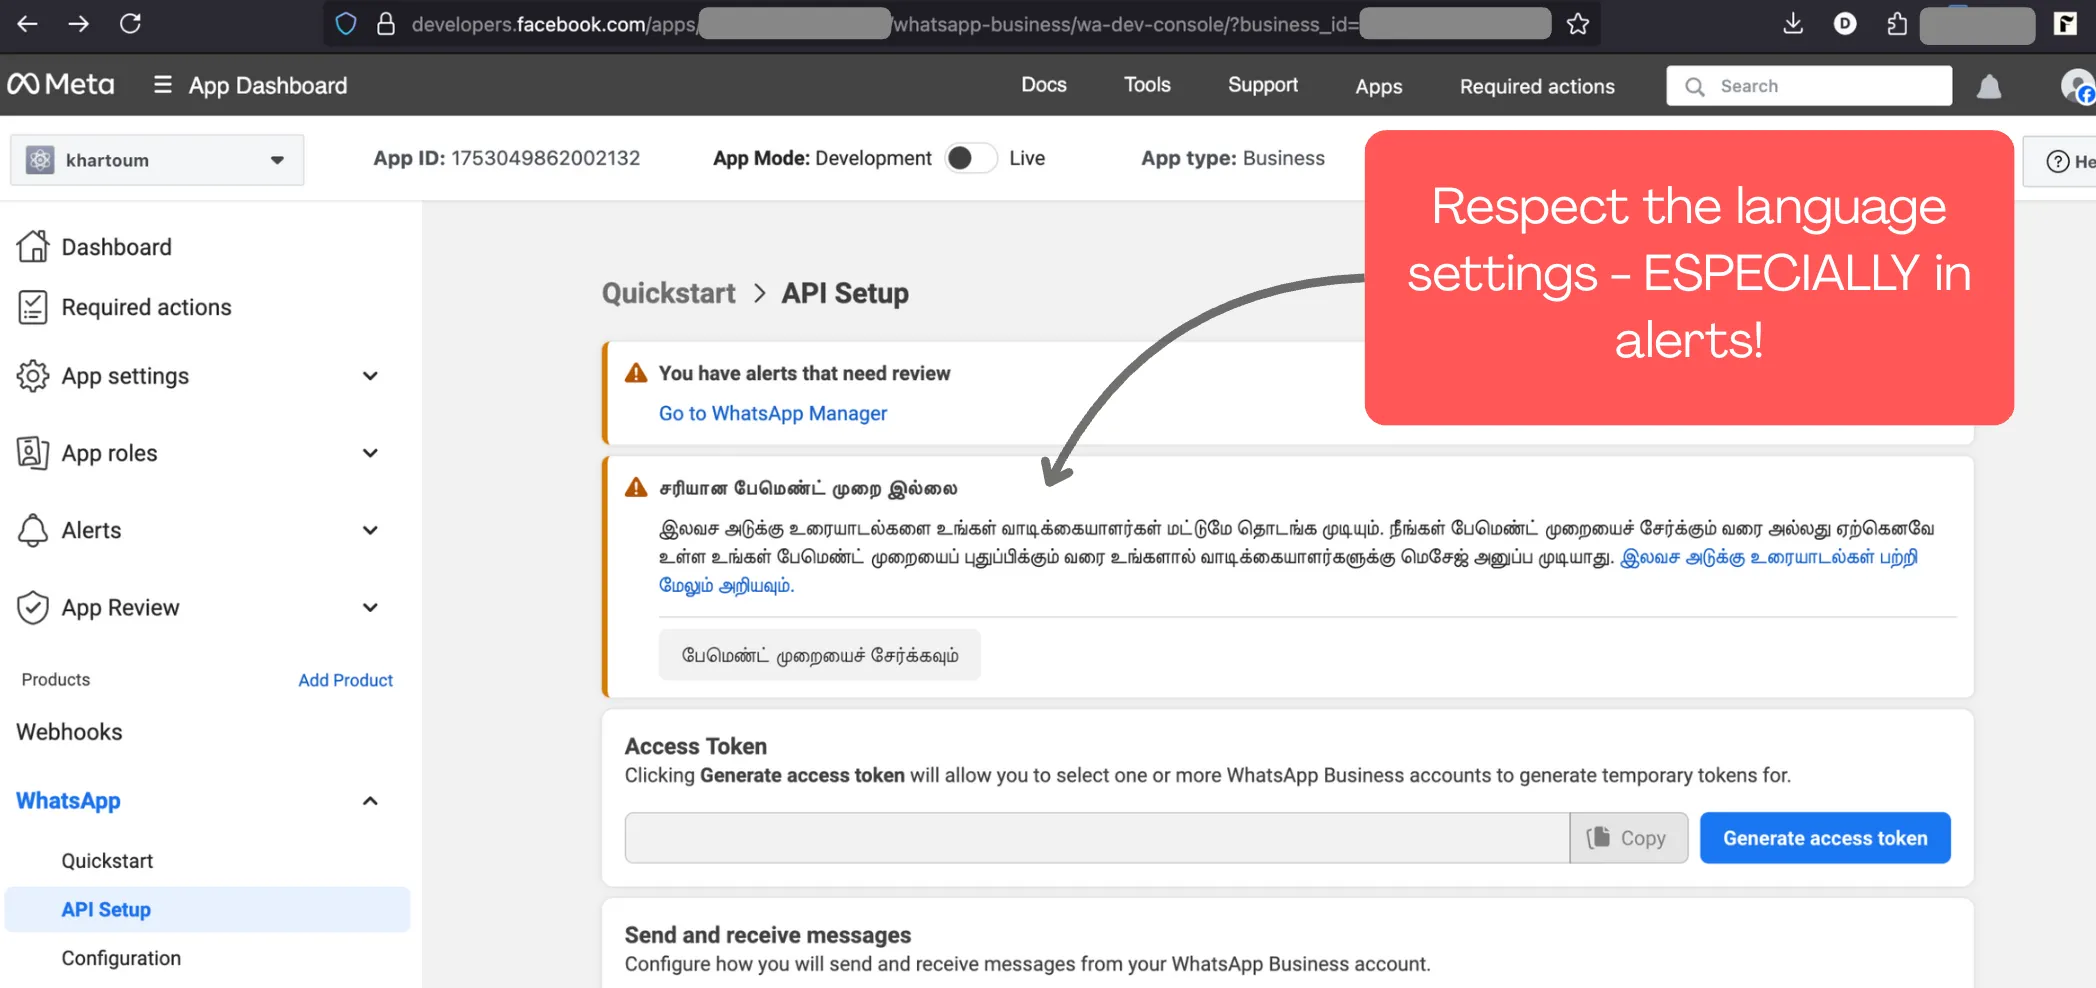
Task: Toggle App Mode to Live
Action: pos(970,158)
